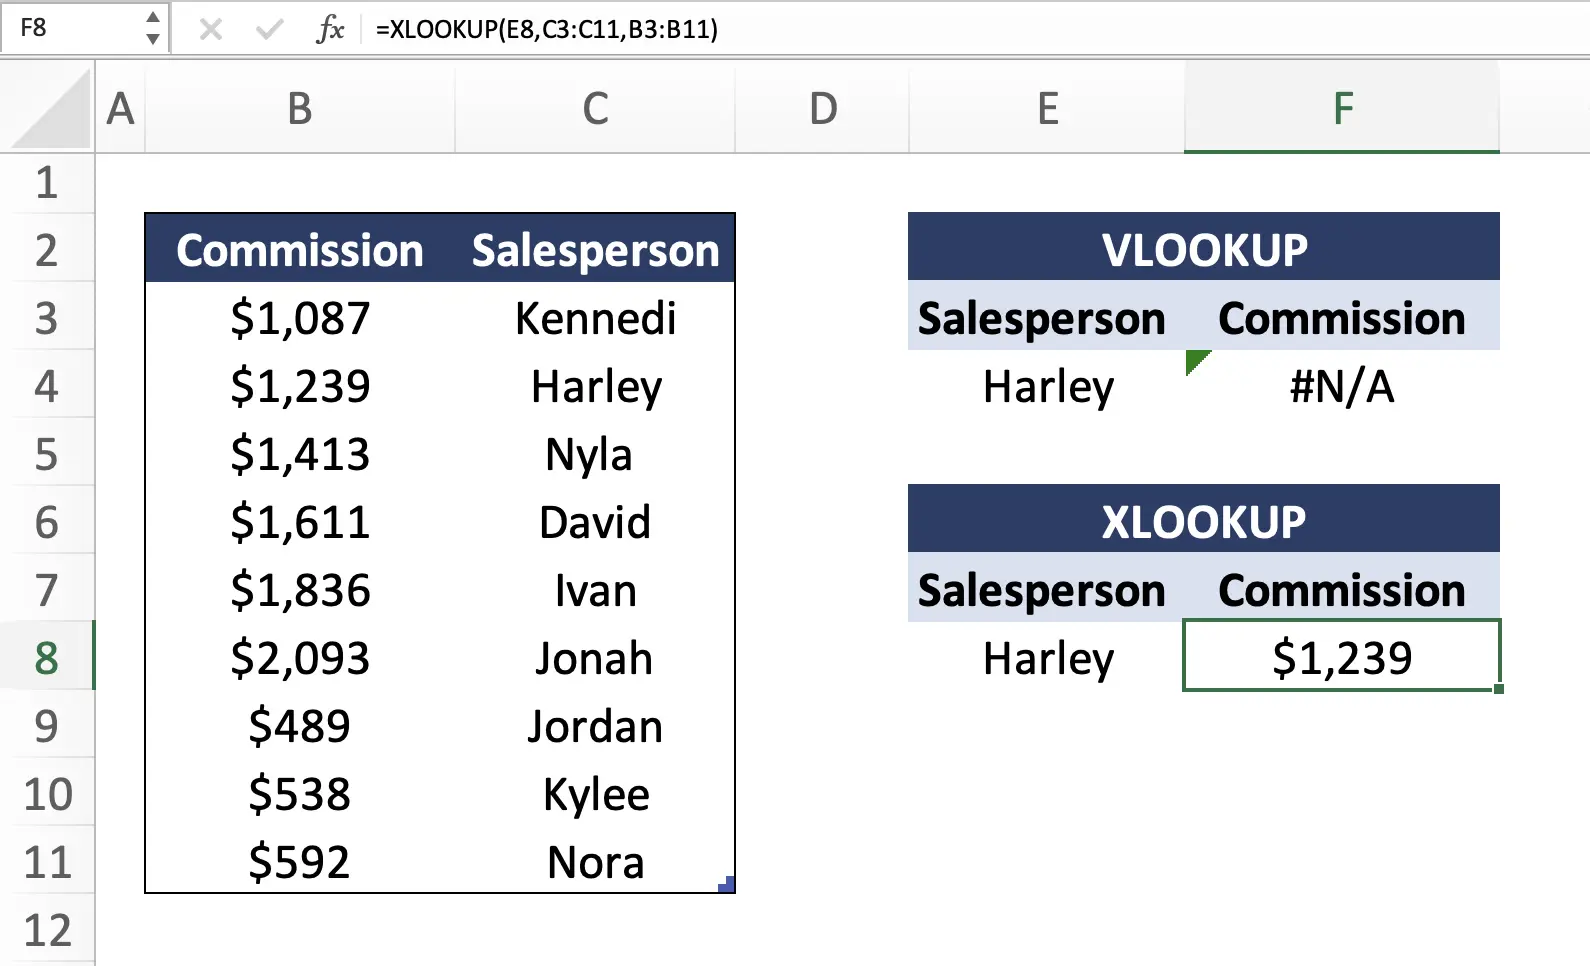Select the Commission table header cell

[299, 250]
